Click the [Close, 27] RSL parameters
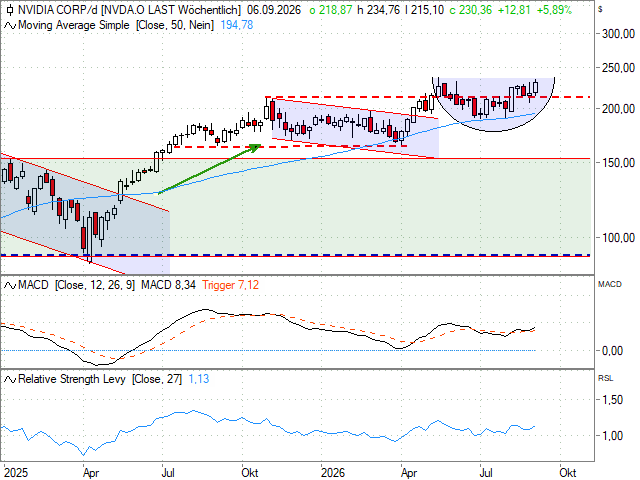The height and width of the screenshot is (480, 640). (157, 379)
